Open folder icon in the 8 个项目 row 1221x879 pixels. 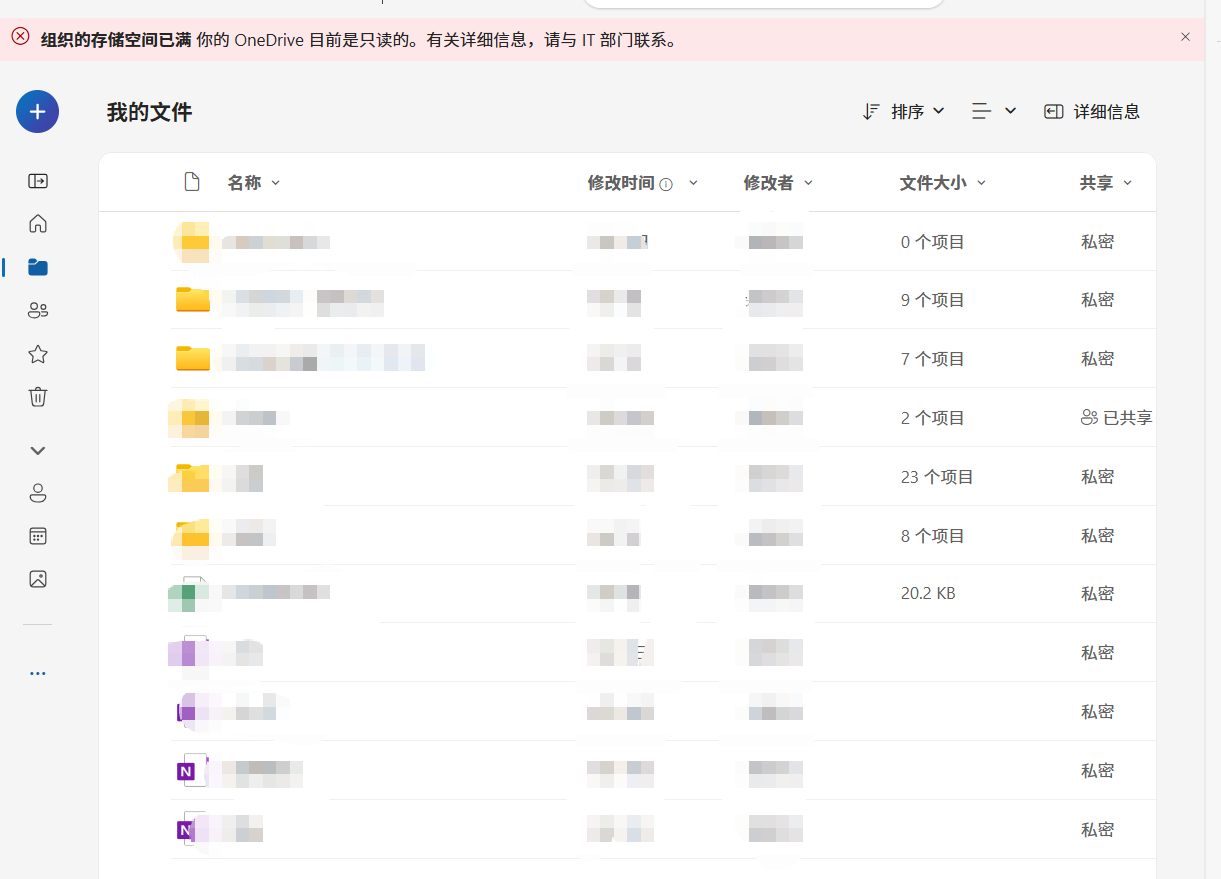point(190,536)
